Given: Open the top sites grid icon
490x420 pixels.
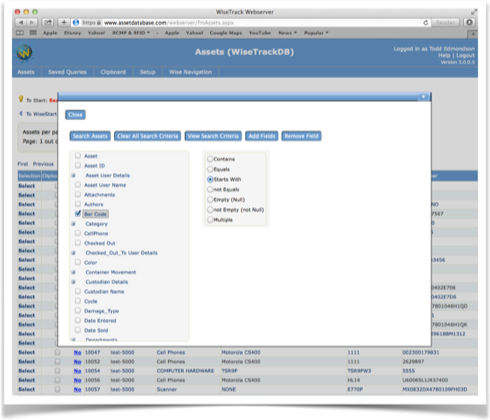Looking at the screenshot, I should click(33, 33).
